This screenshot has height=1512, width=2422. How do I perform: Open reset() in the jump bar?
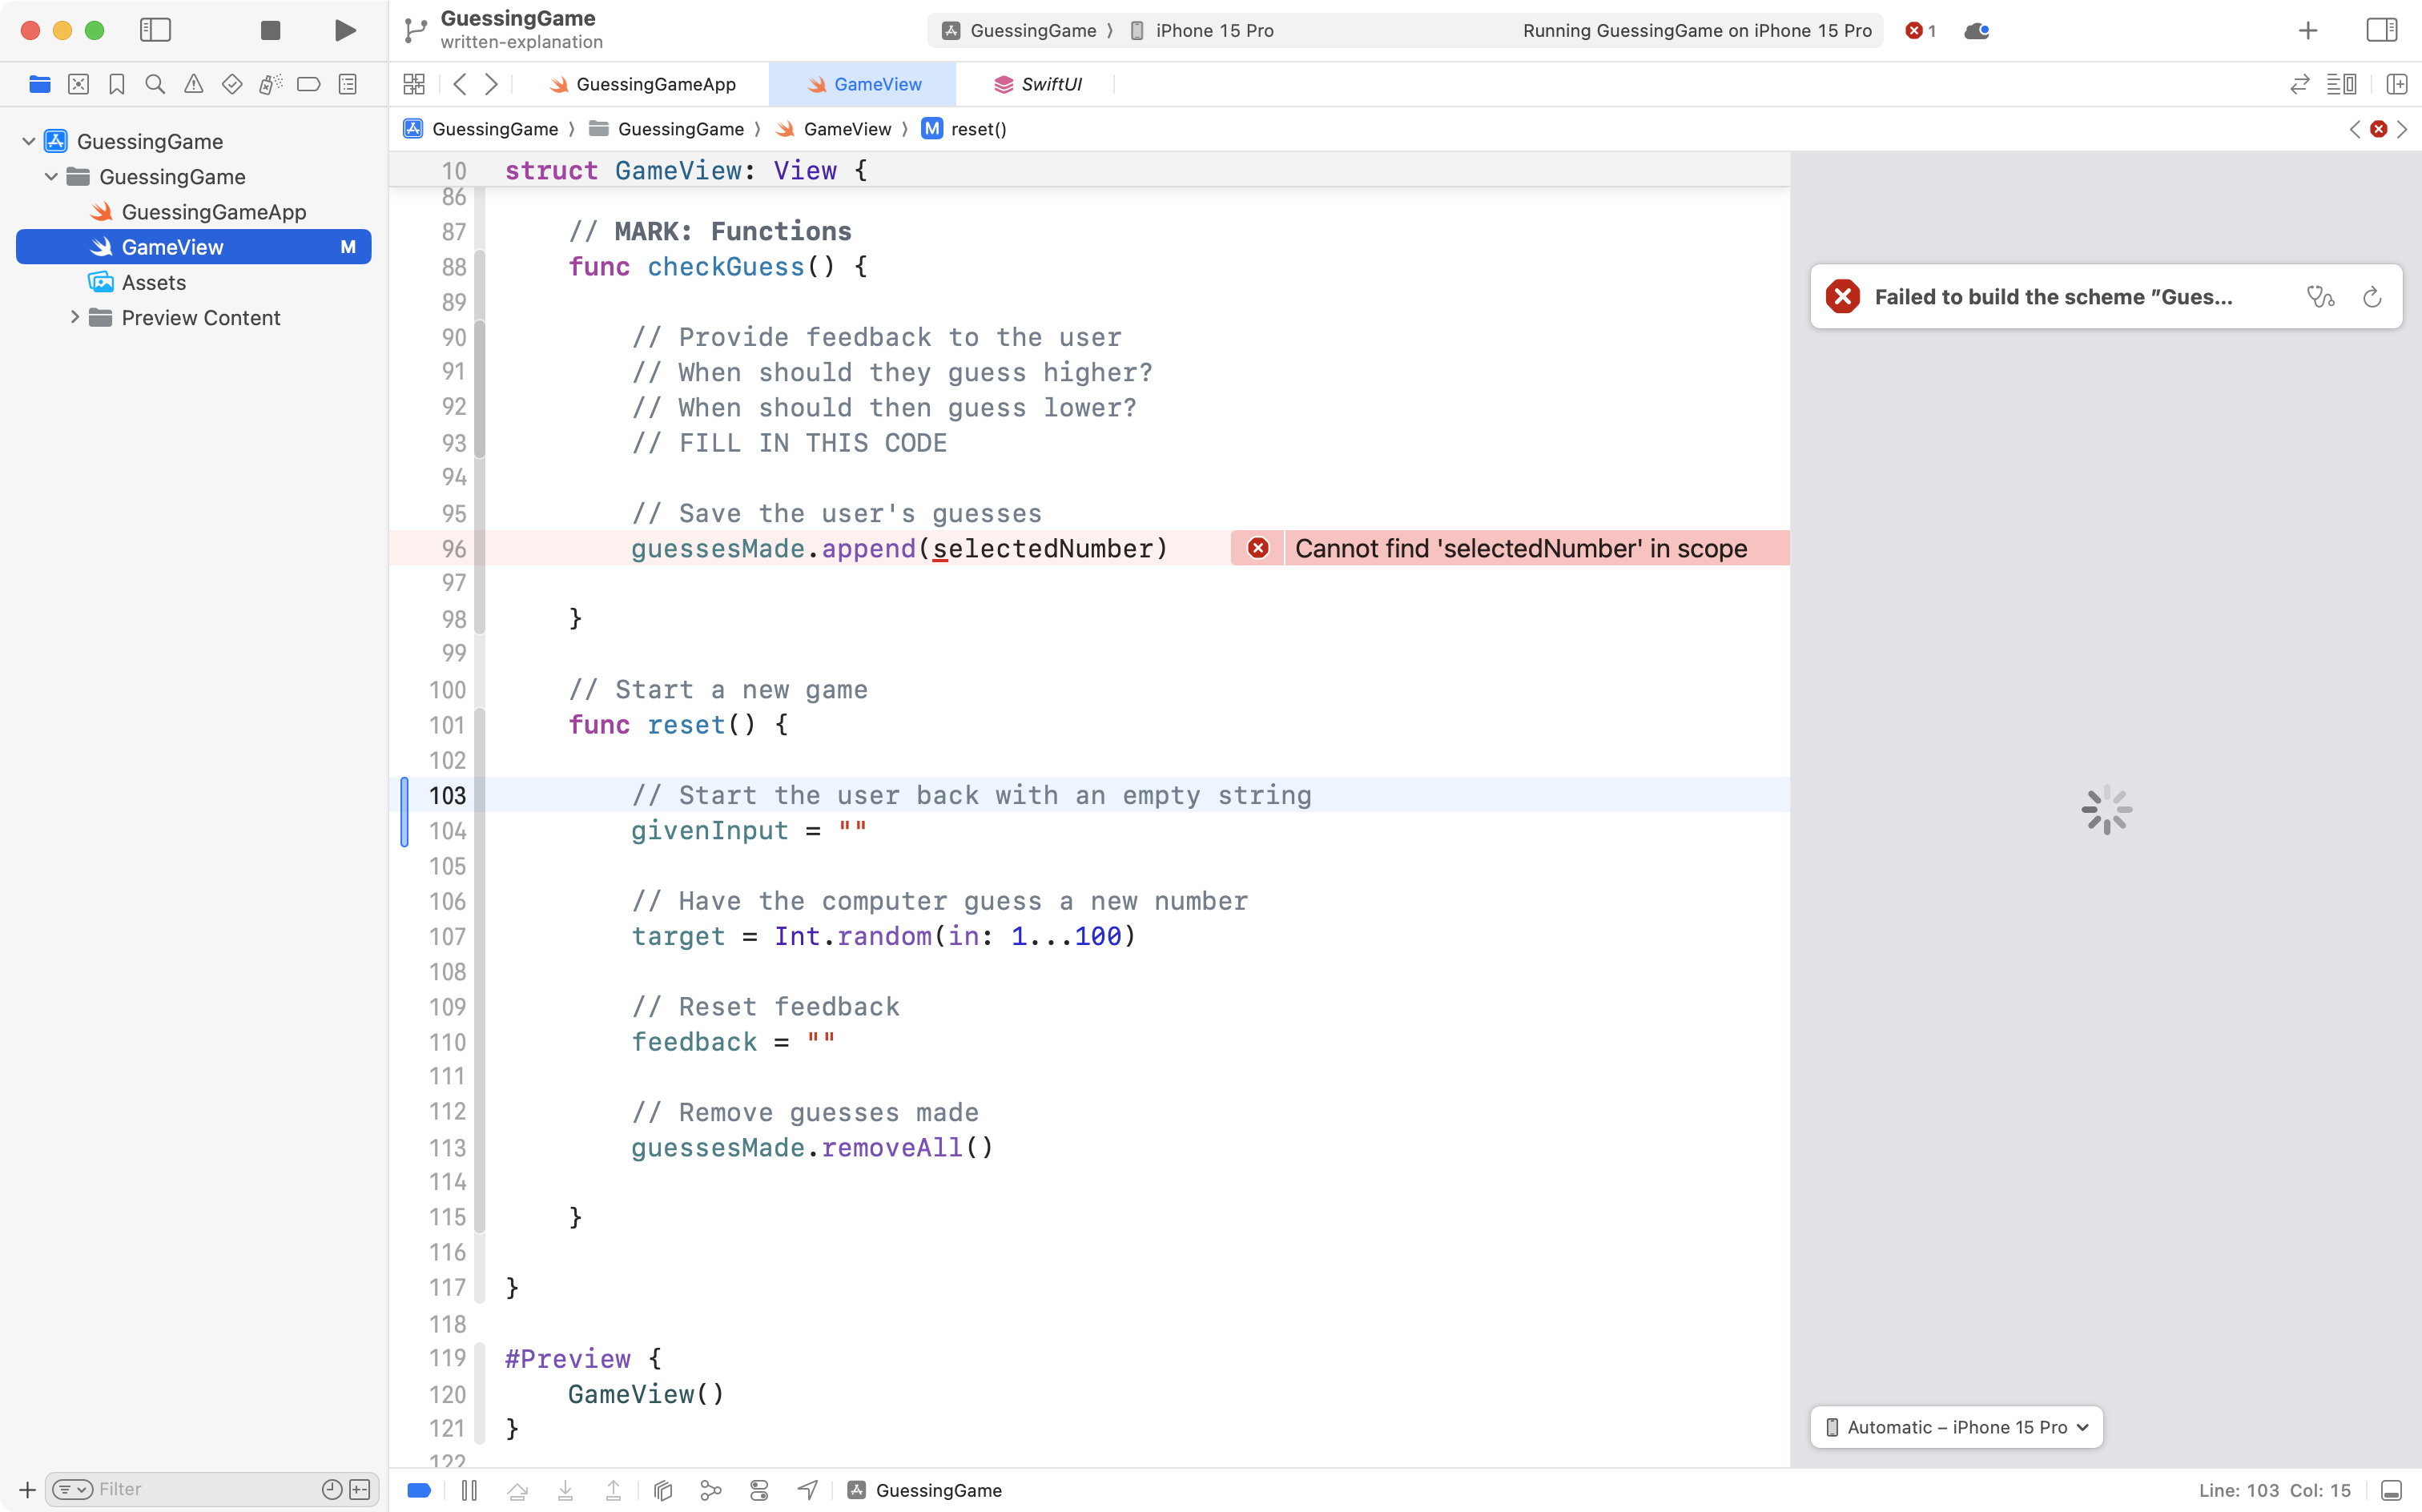pos(977,129)
